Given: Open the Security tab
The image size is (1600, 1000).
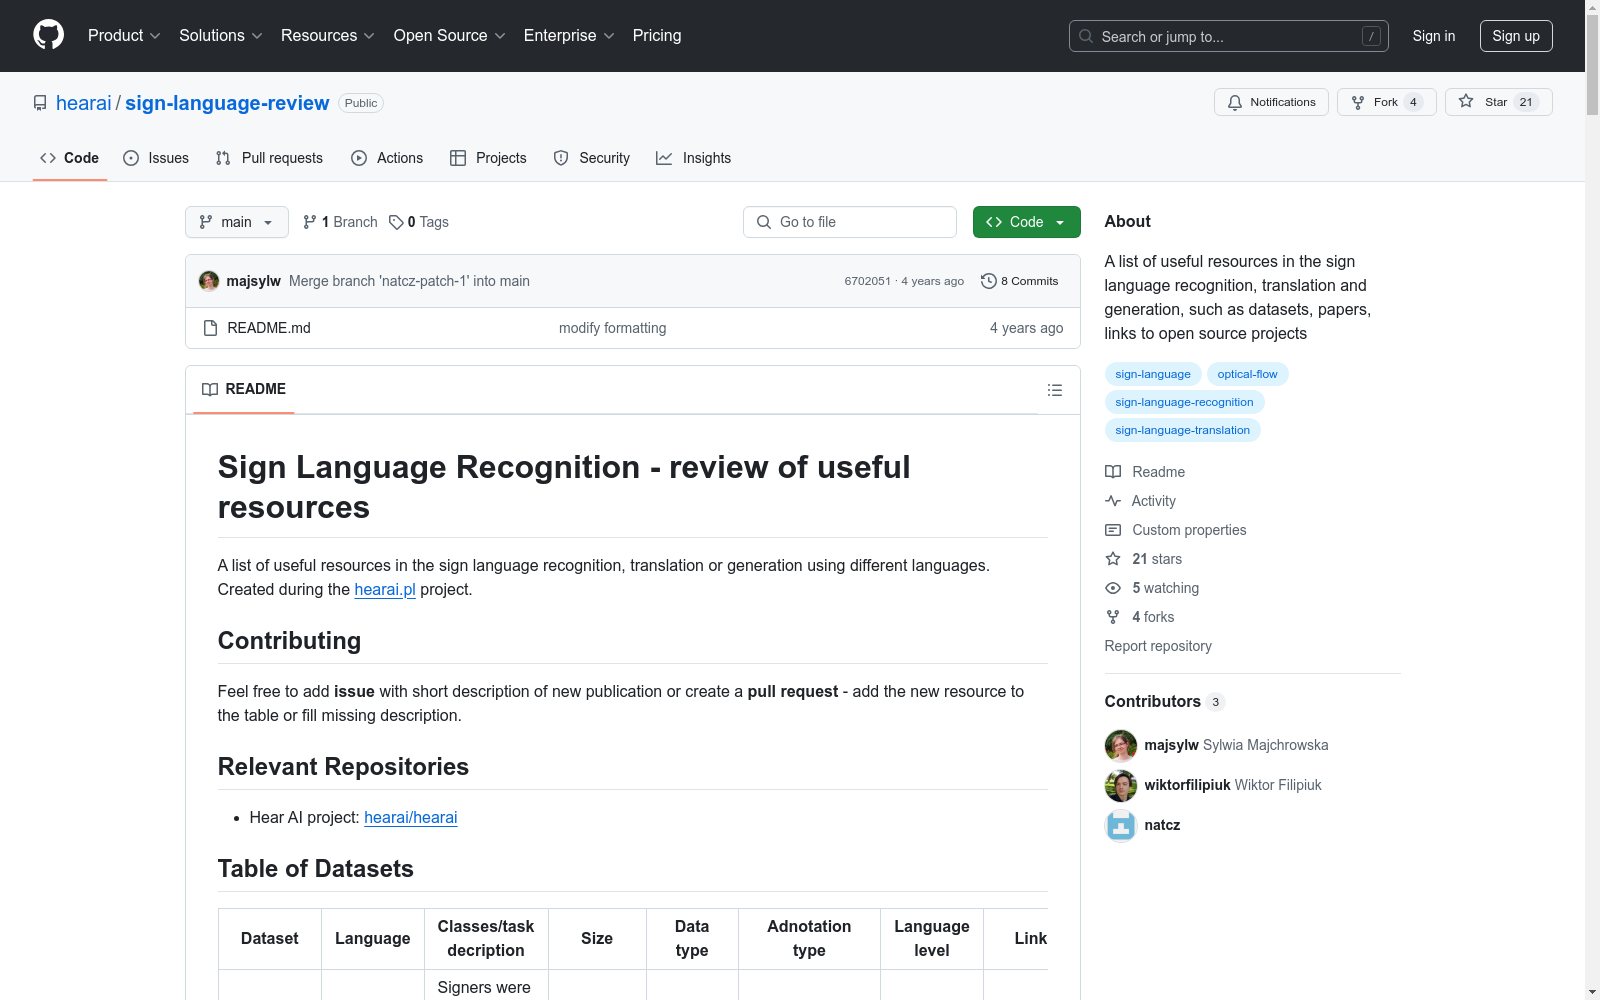Looking at the screenshot, I should tap(592, 158).
